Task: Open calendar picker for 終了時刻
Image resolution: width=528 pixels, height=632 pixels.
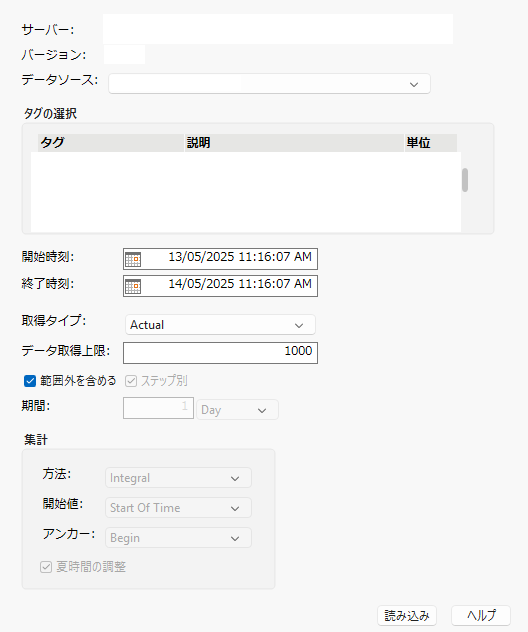Action: pos(133,286)
